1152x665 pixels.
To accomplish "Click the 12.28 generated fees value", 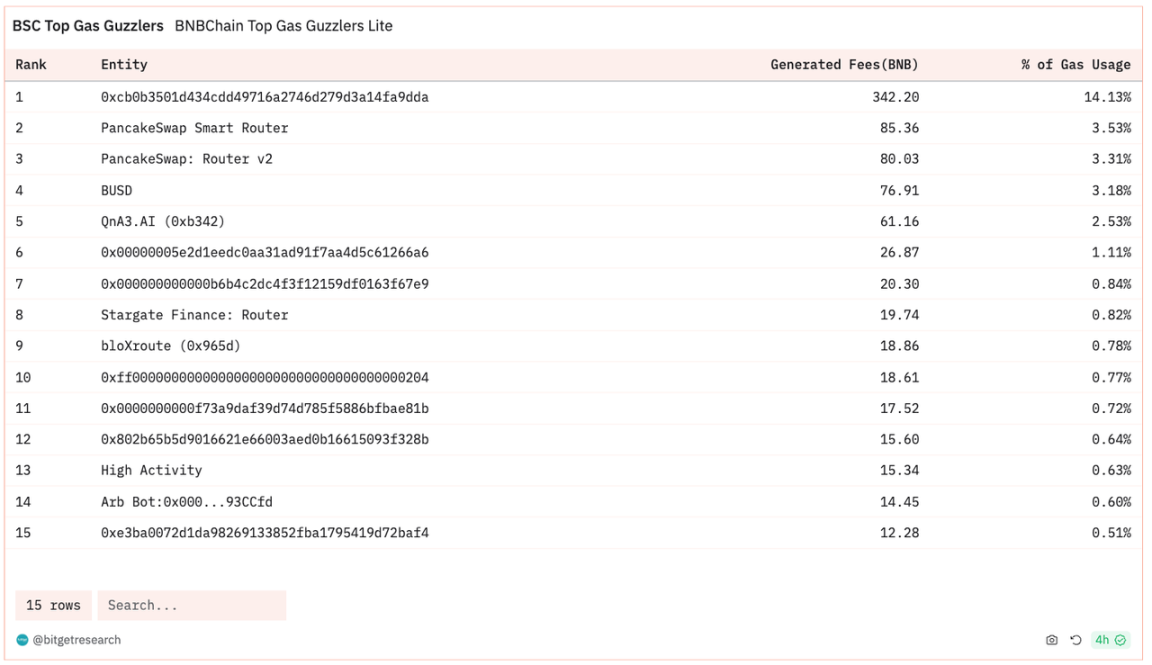I will coord(899,533).
